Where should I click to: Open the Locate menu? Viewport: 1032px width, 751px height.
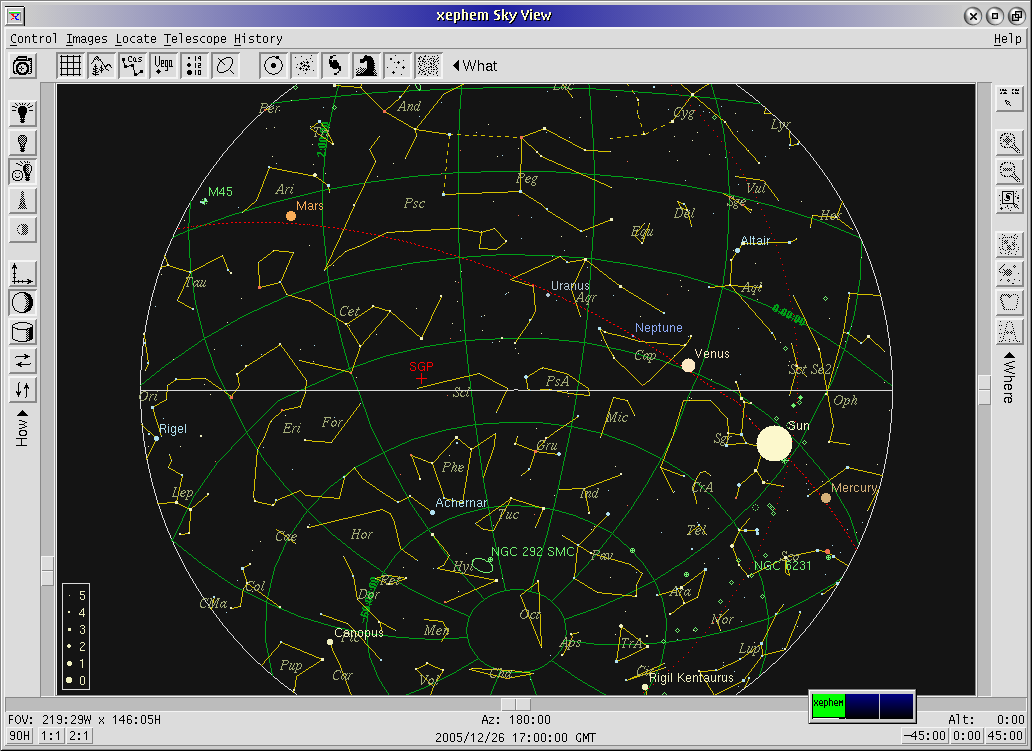tap(136, 39)
